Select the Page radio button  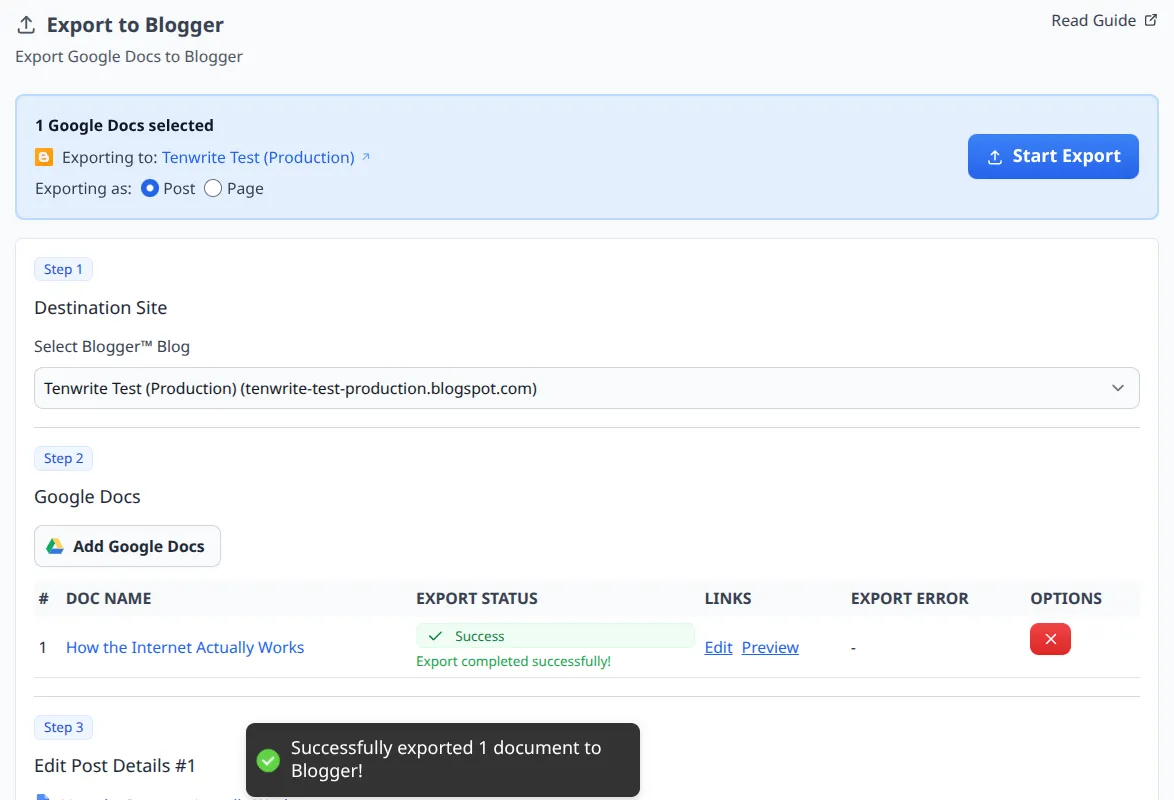click(x=212, y=188)
